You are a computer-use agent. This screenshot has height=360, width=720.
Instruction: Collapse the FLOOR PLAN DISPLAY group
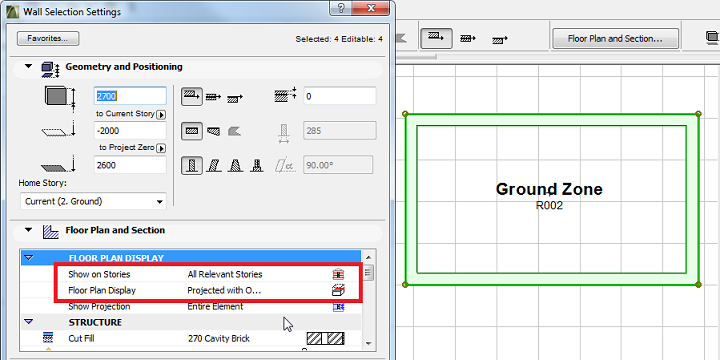pyautogui.click(x=28, y=258)
